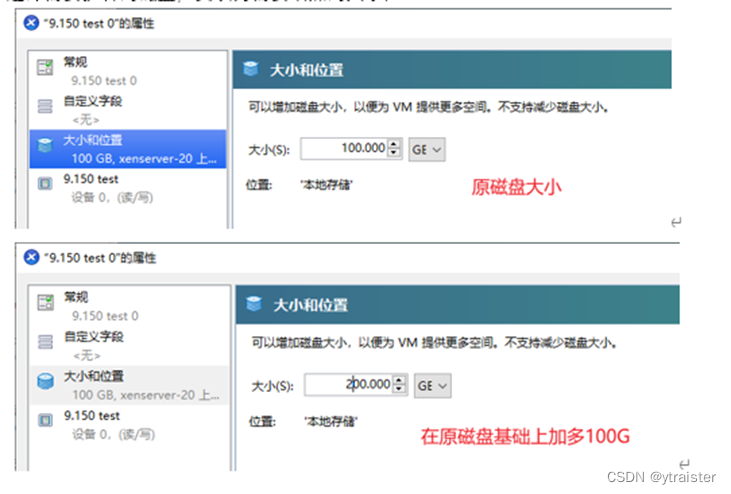Open 常规 tab in lower properties window
Viewport: 731px width, 494px height.
pyautogui.click(x=129, y=306)
